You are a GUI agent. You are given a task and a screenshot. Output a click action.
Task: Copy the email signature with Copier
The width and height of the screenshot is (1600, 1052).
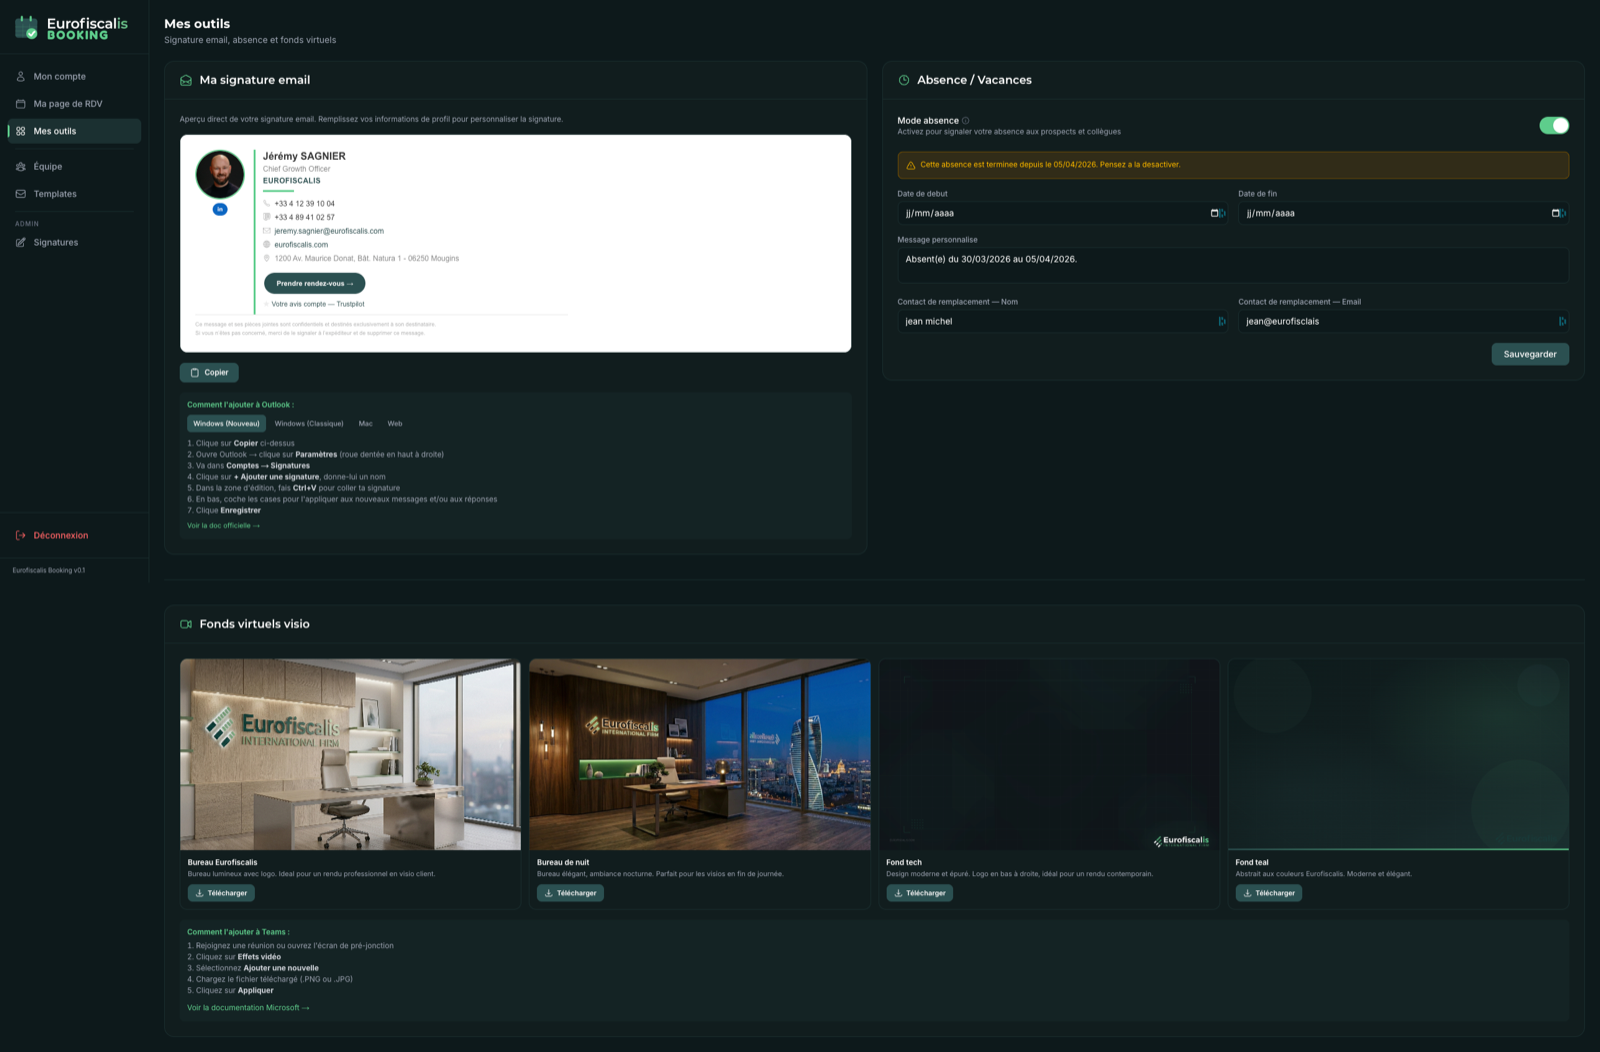tap(209, 373)
